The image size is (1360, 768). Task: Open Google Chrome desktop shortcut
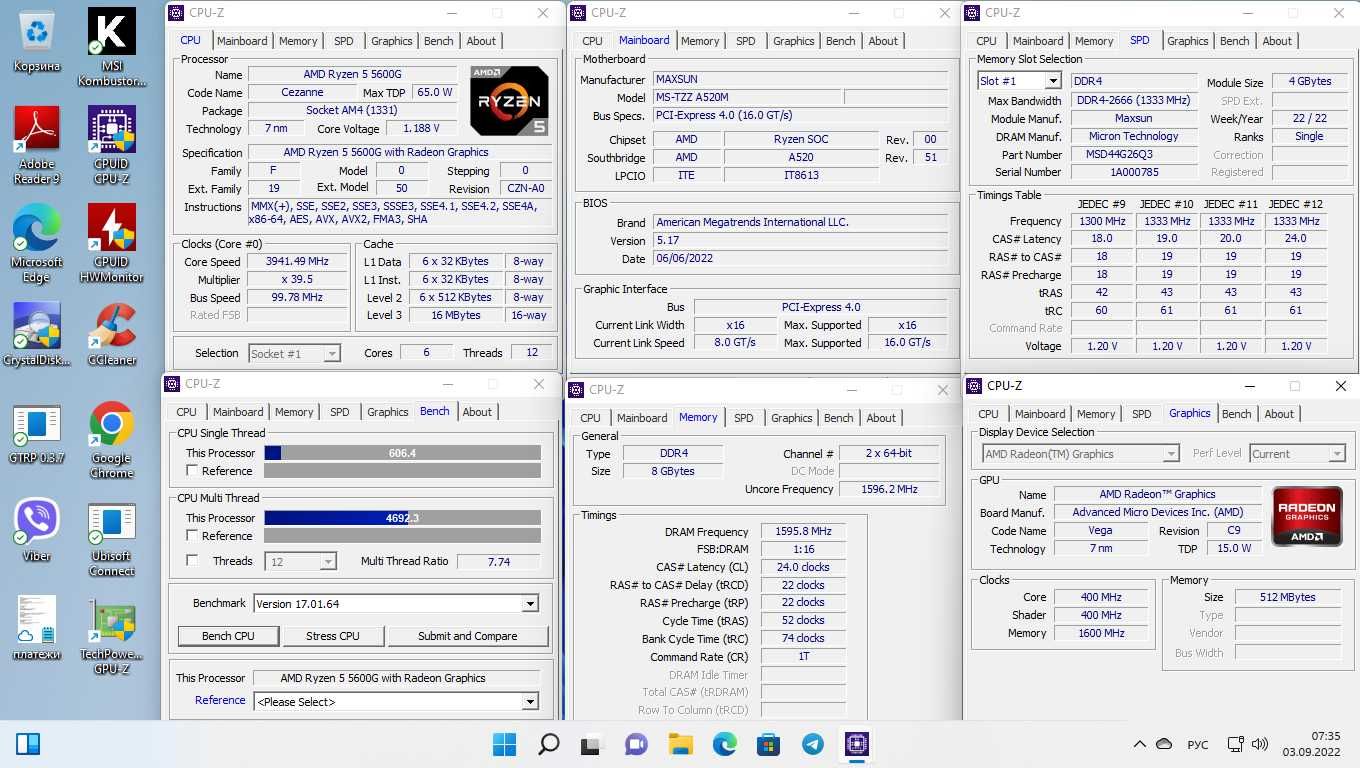point(112,440)
